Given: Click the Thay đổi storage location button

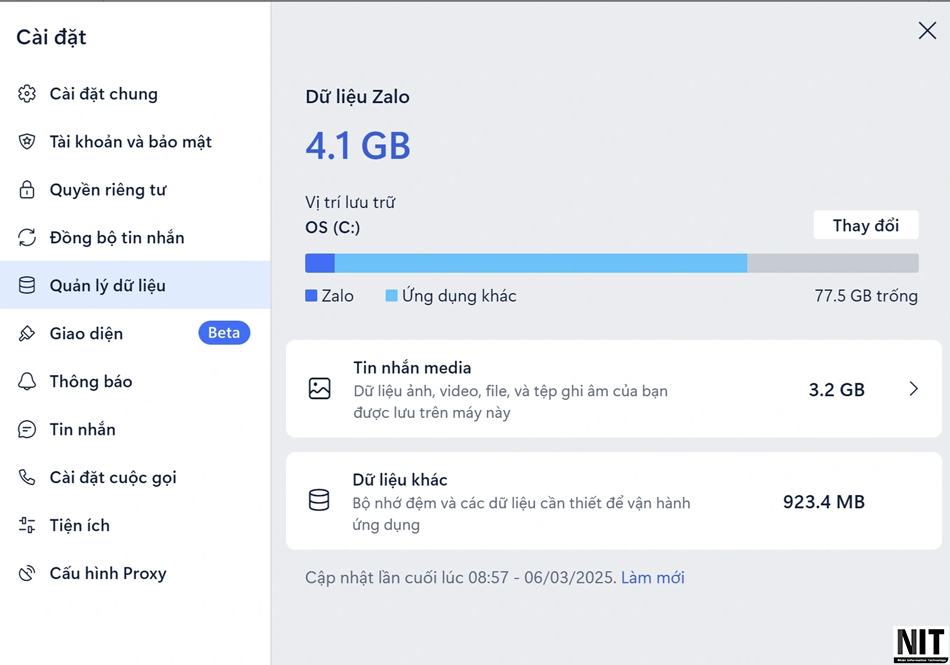Looking at the screenshot, I should 866,225.
